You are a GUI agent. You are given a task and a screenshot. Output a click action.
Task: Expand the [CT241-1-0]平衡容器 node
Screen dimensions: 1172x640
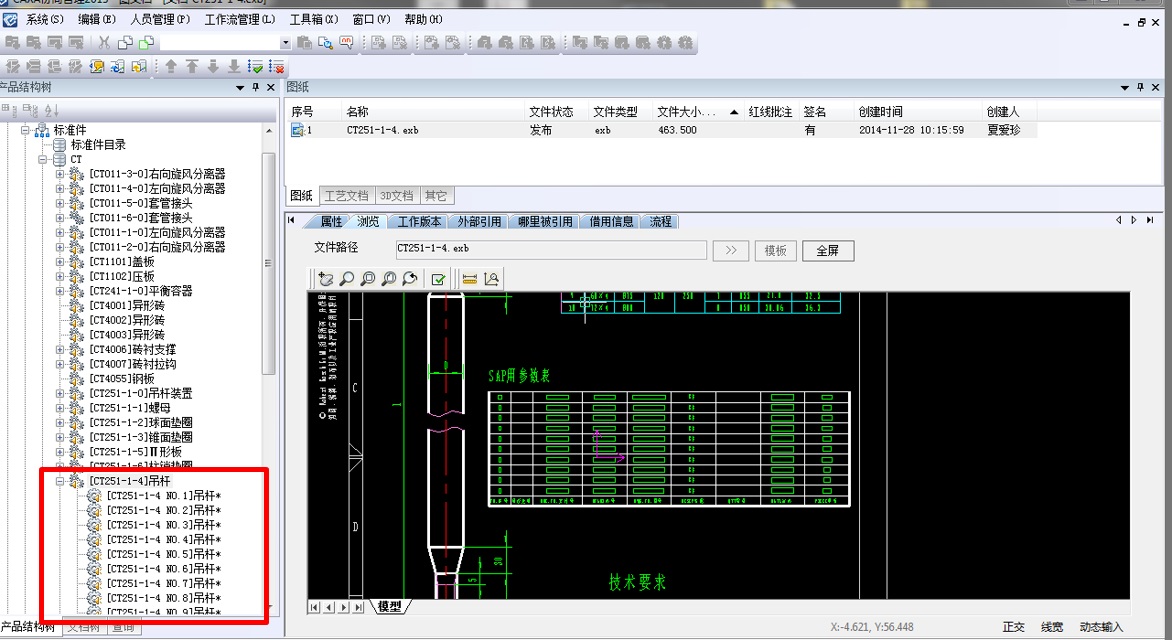tap(60, 291)
